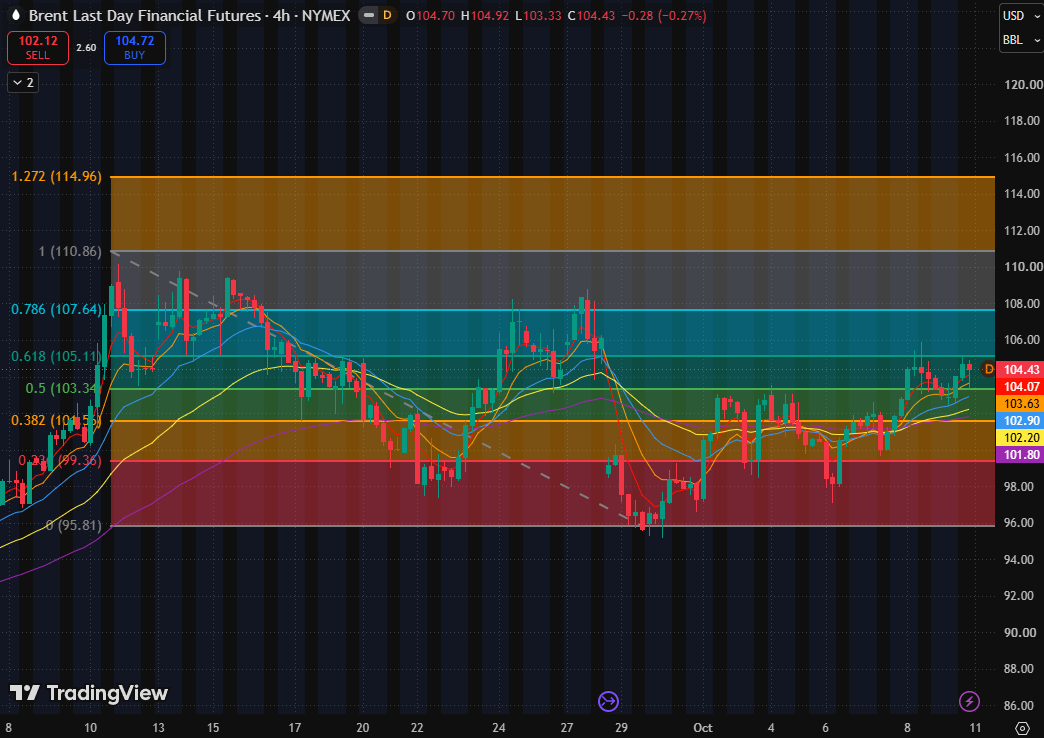Click the spread value 2.60
The image size is (1044, 738).
coord(86,48)
